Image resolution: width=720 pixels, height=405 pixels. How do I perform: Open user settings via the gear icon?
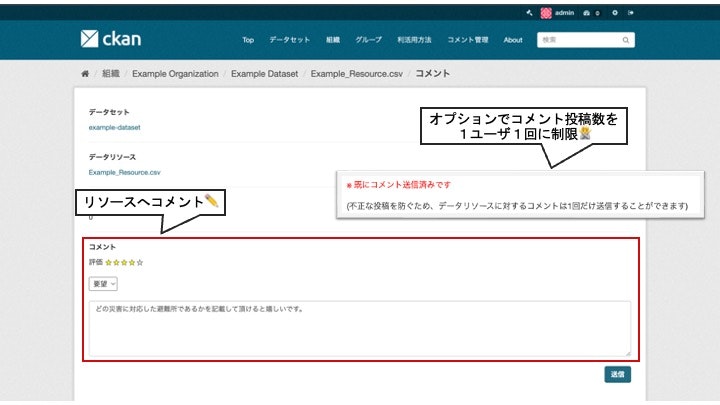615,13
